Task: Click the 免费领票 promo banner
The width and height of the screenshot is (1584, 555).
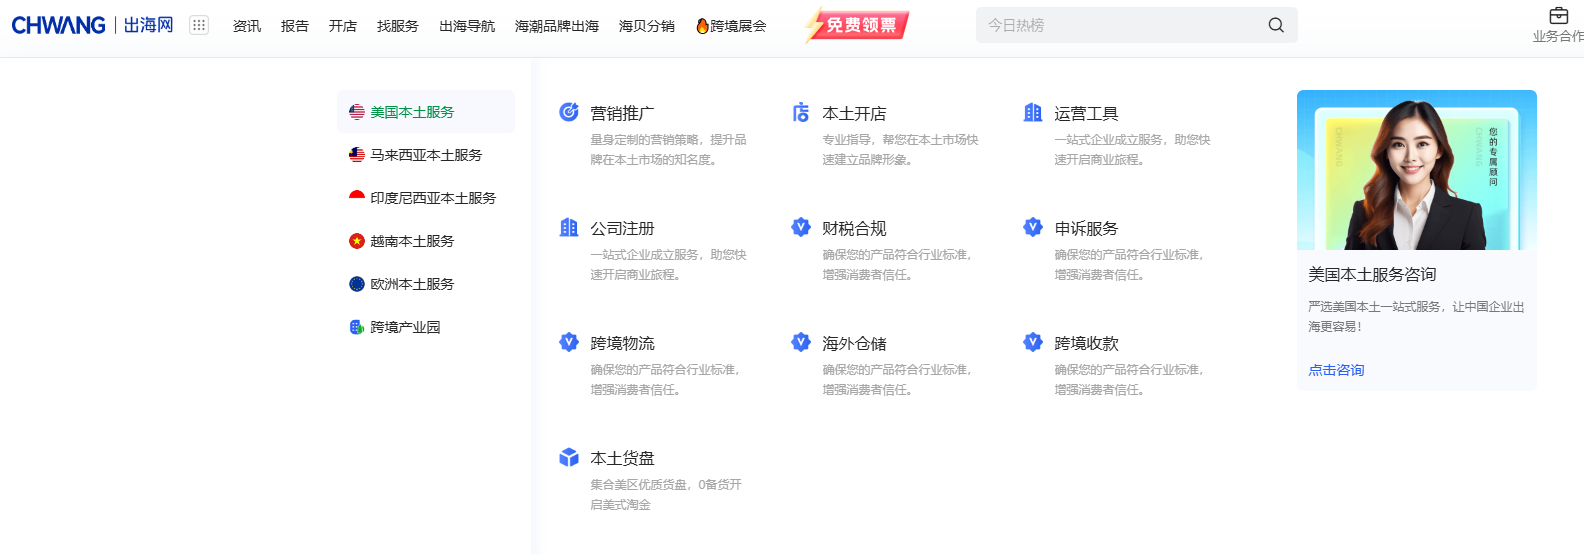Action: pyautogui.click(x=858, y=25)
